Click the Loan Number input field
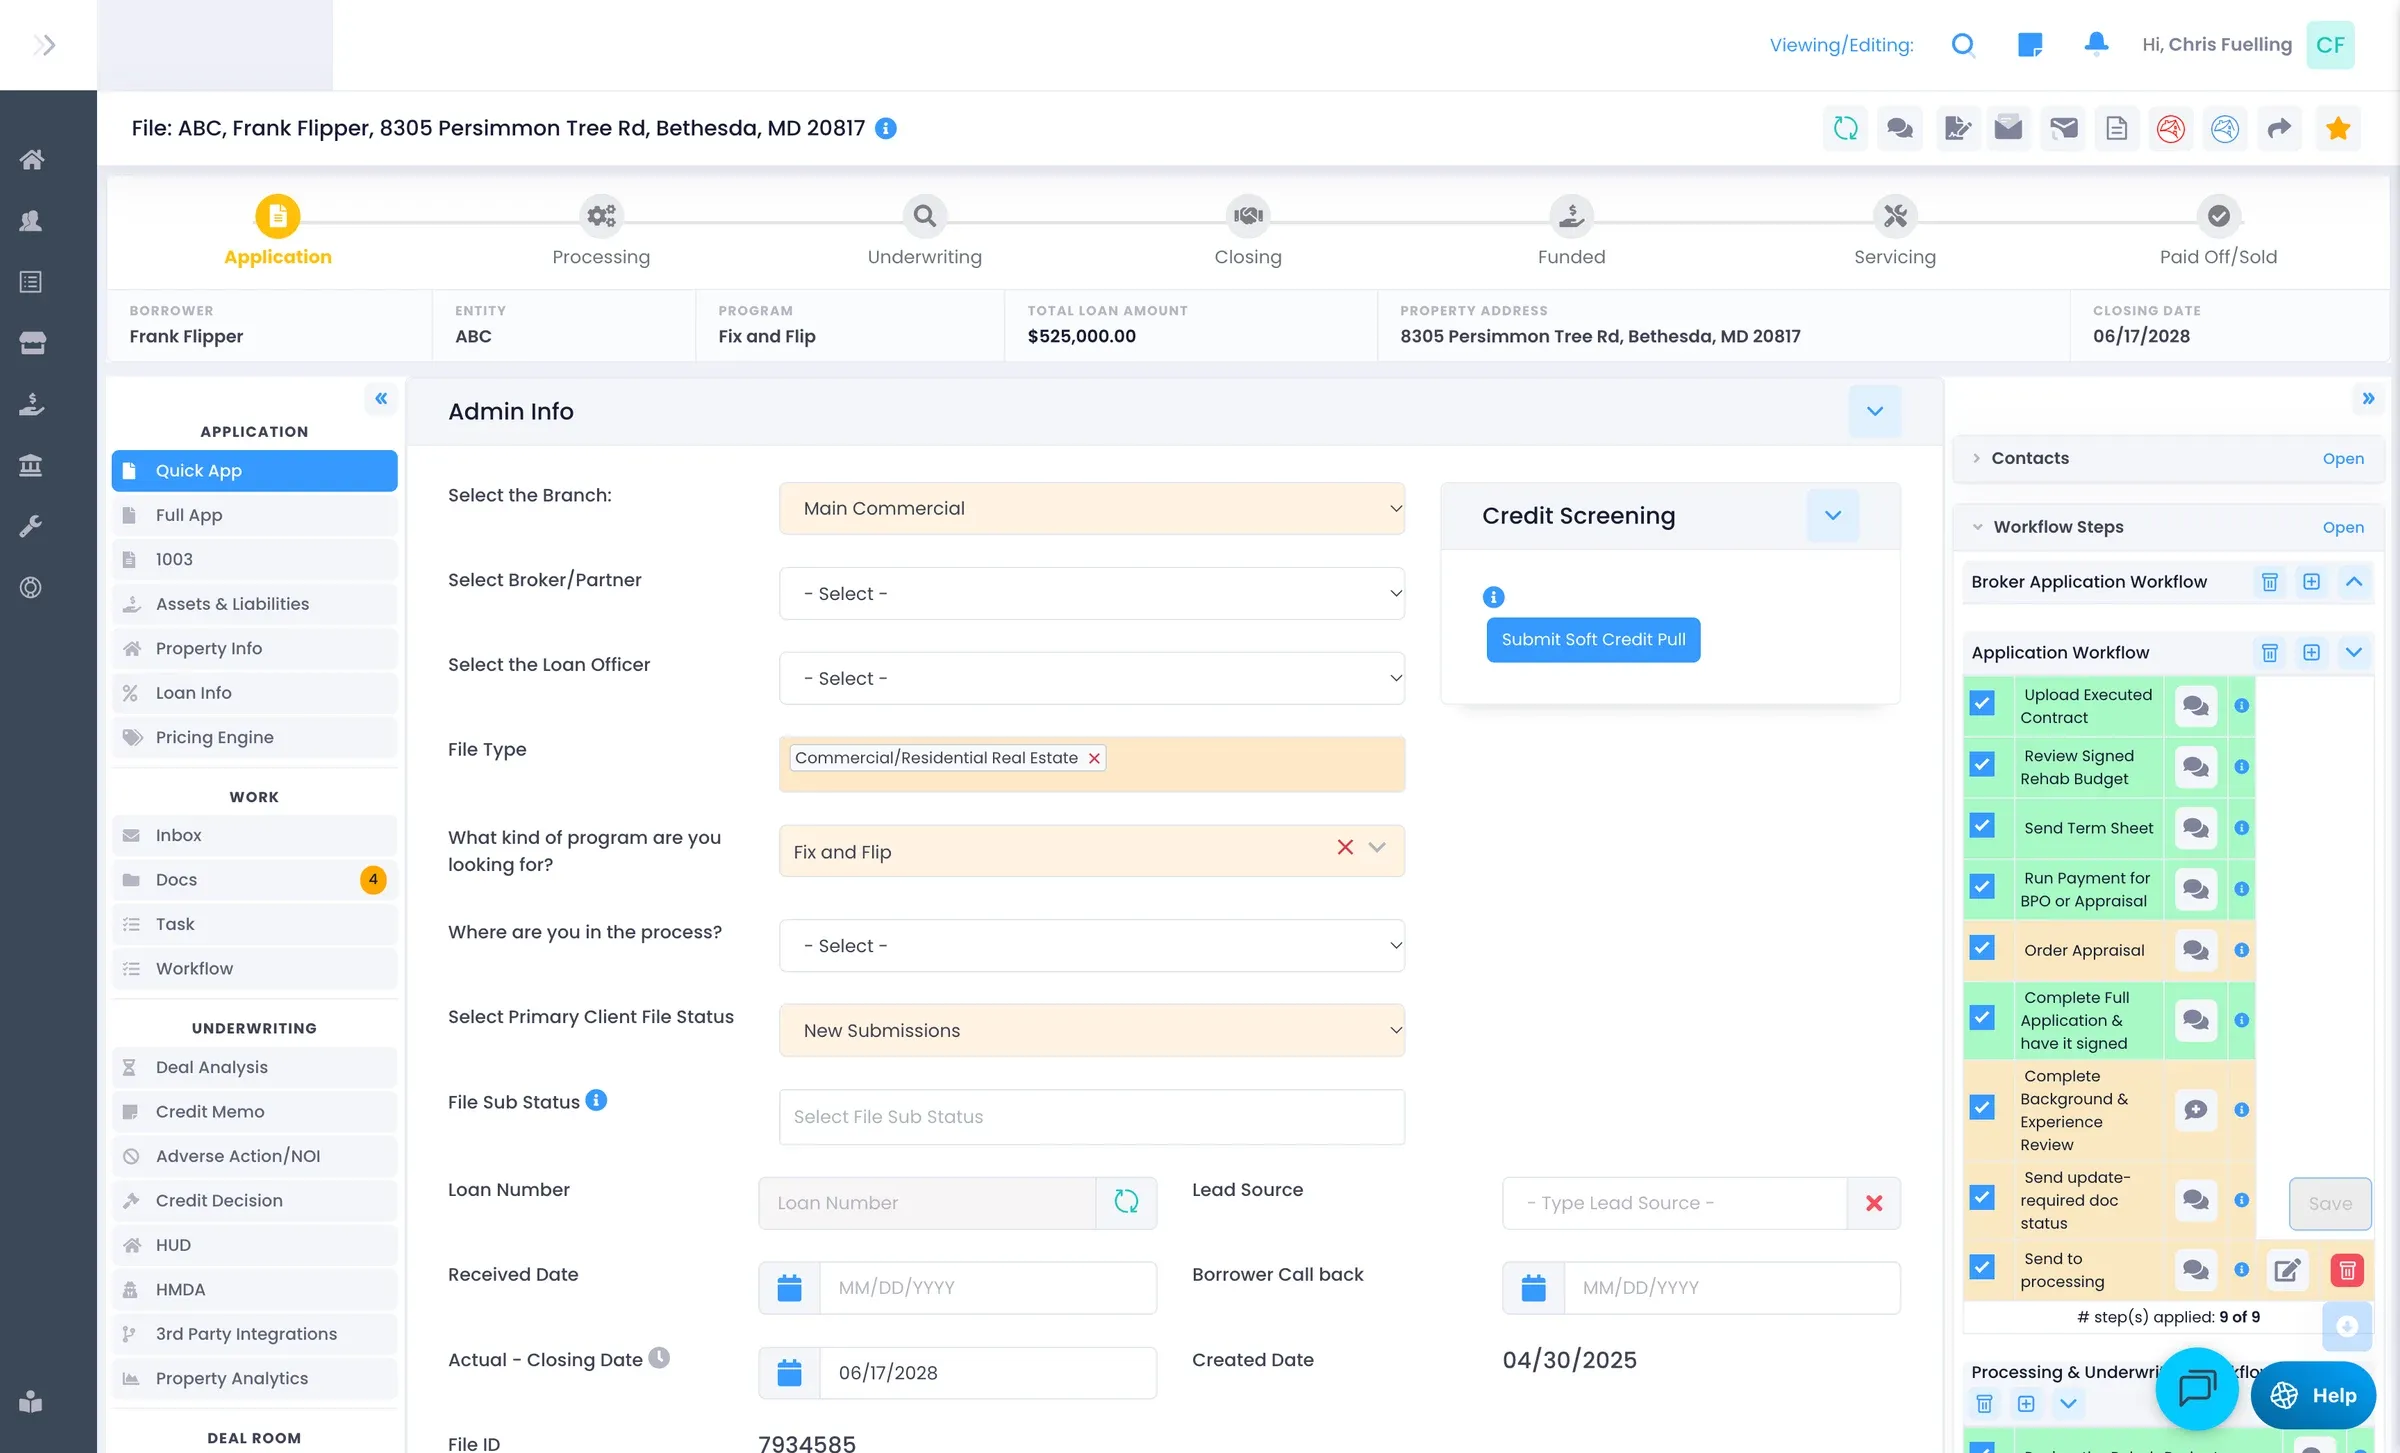This screenshot has width=2400, height=1453. [927, 1203]
